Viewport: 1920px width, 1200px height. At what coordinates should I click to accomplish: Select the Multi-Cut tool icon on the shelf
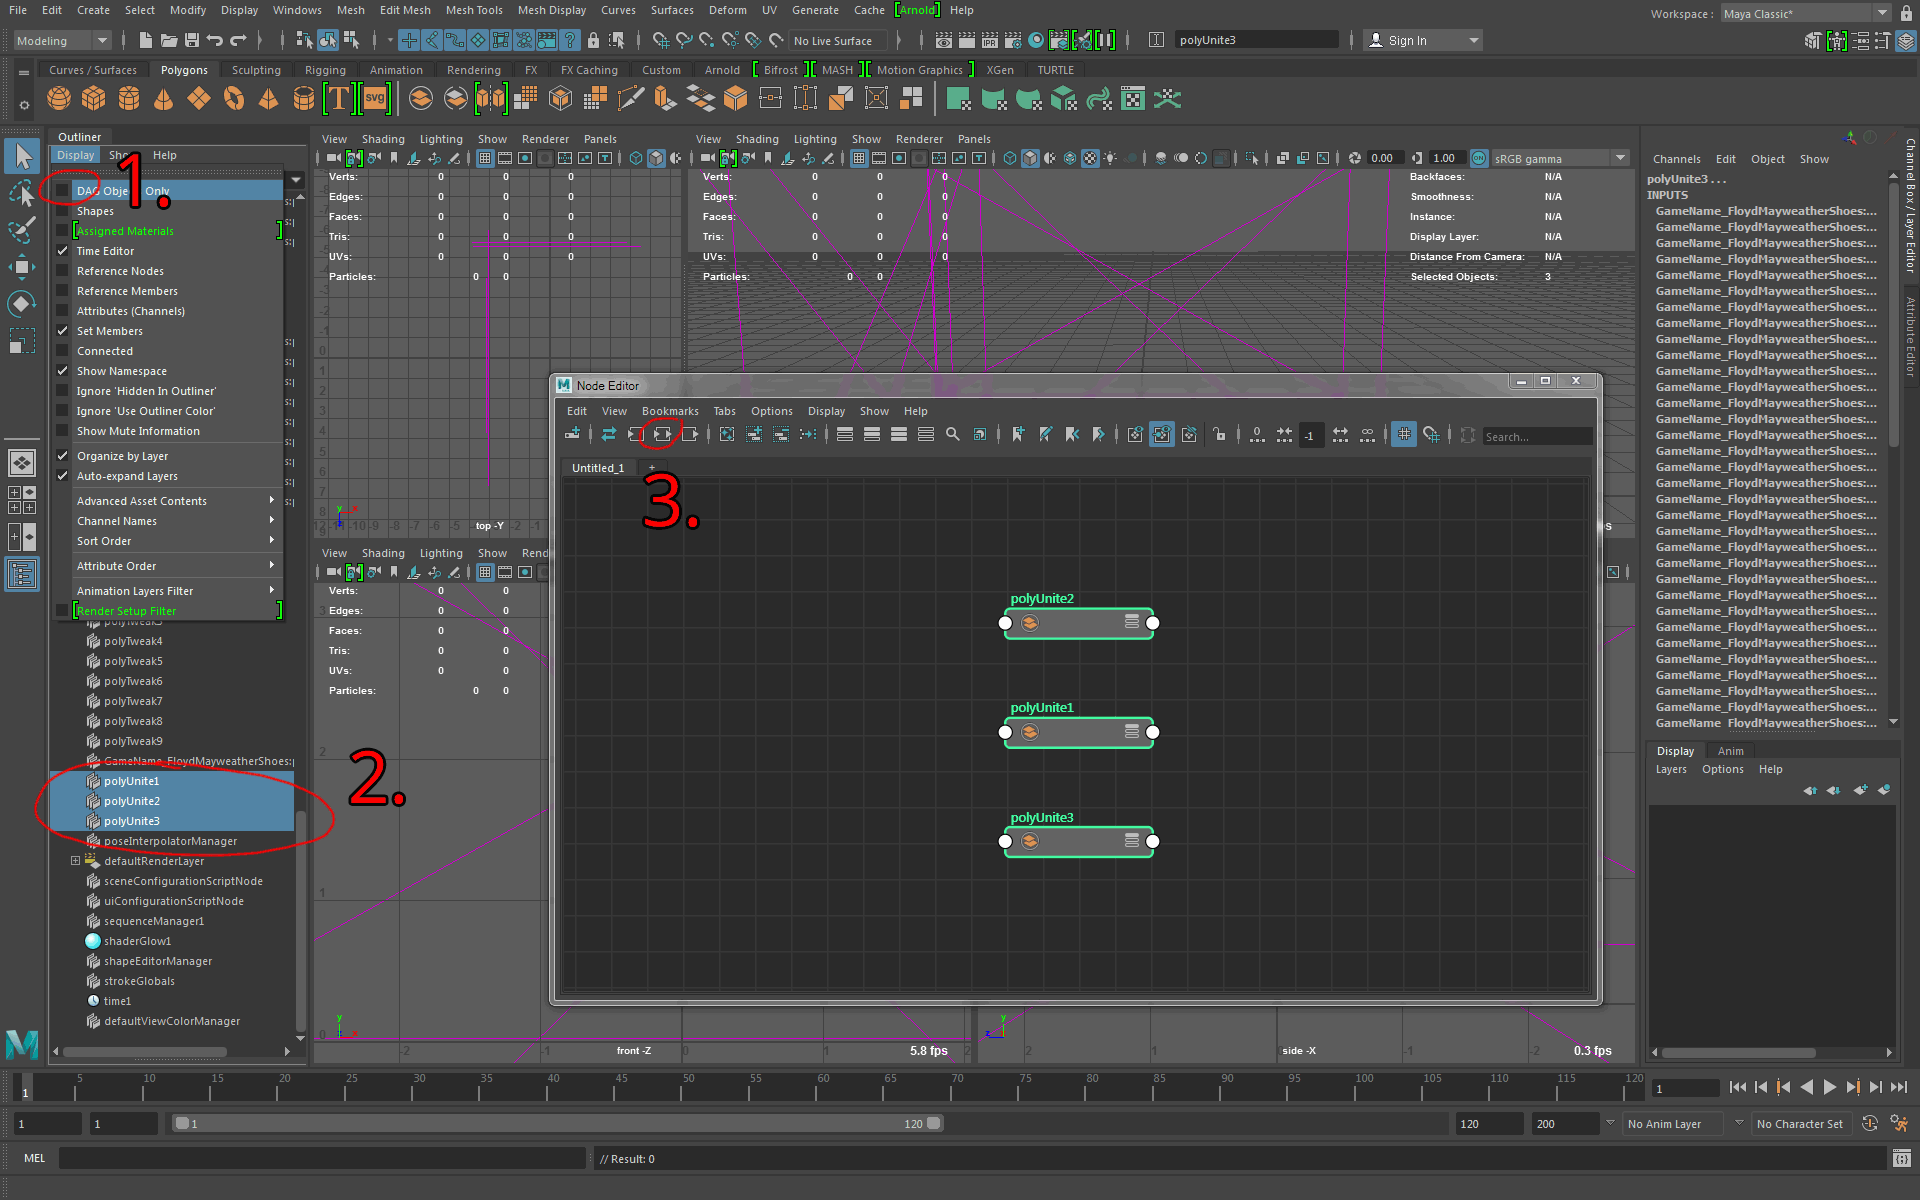(630, 99)
